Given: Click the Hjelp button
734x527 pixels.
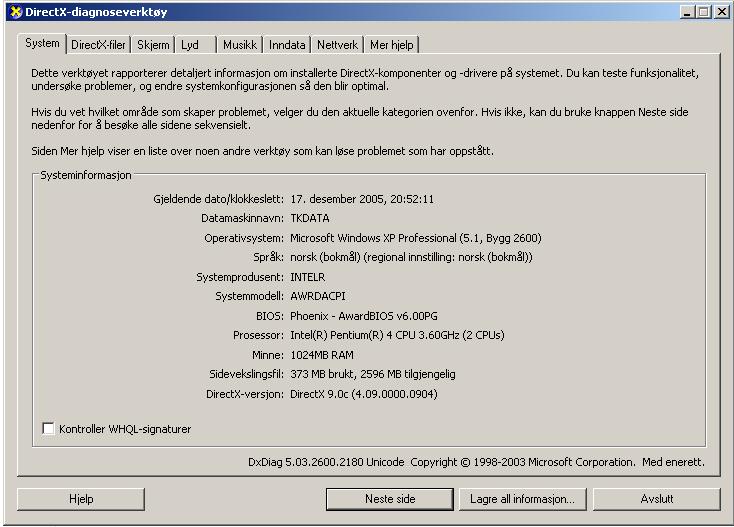Looking at the screenshot, I should pyautogui.click(x=81, y=499).
